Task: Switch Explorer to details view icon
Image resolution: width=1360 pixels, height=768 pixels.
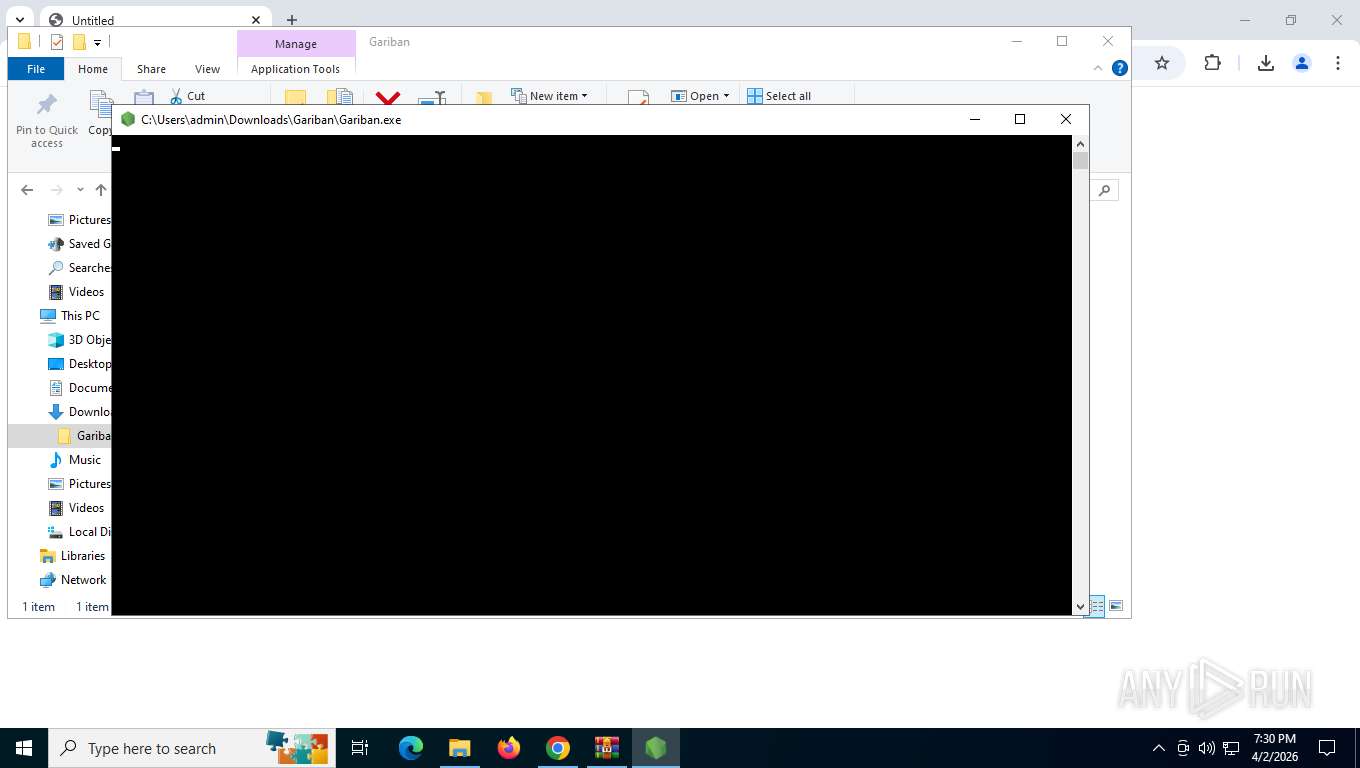Action: click(1097, 606)
